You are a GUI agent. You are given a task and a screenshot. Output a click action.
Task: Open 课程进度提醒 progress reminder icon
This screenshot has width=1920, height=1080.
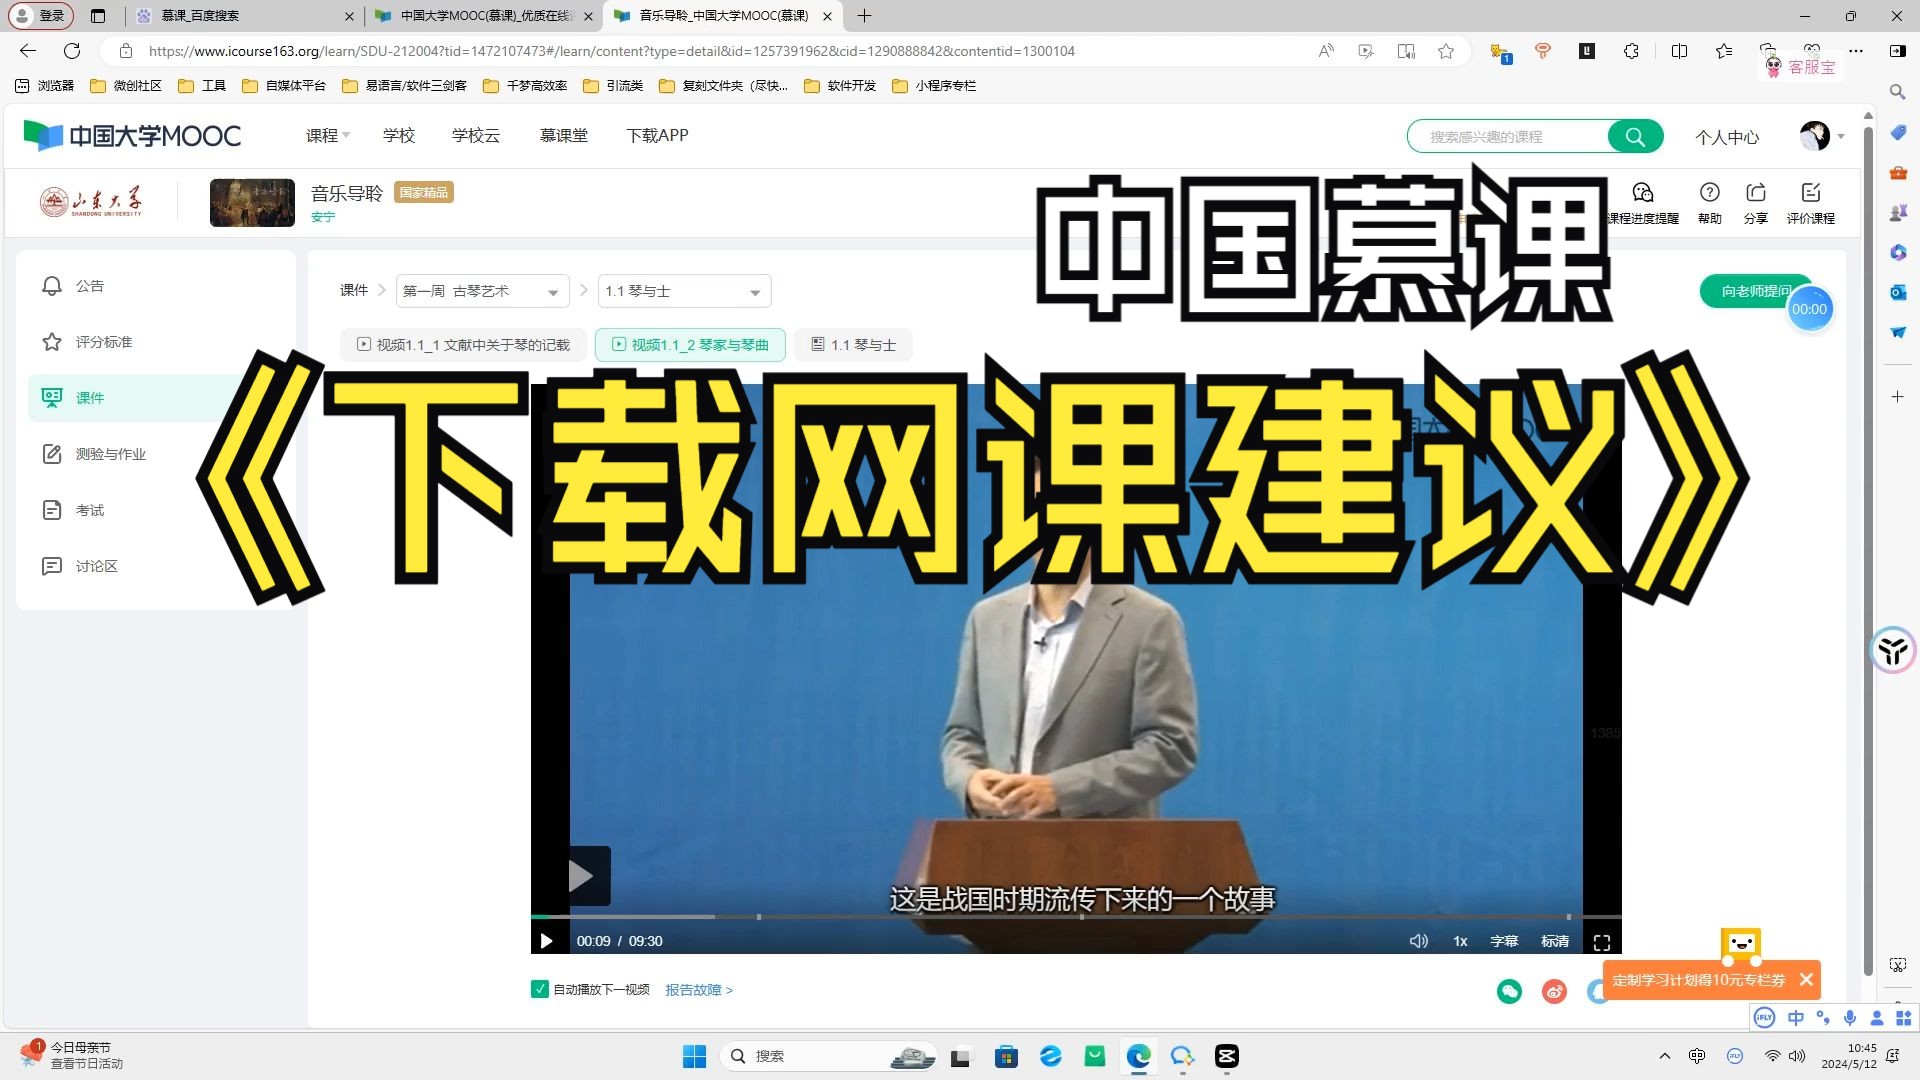point(1643,203)
